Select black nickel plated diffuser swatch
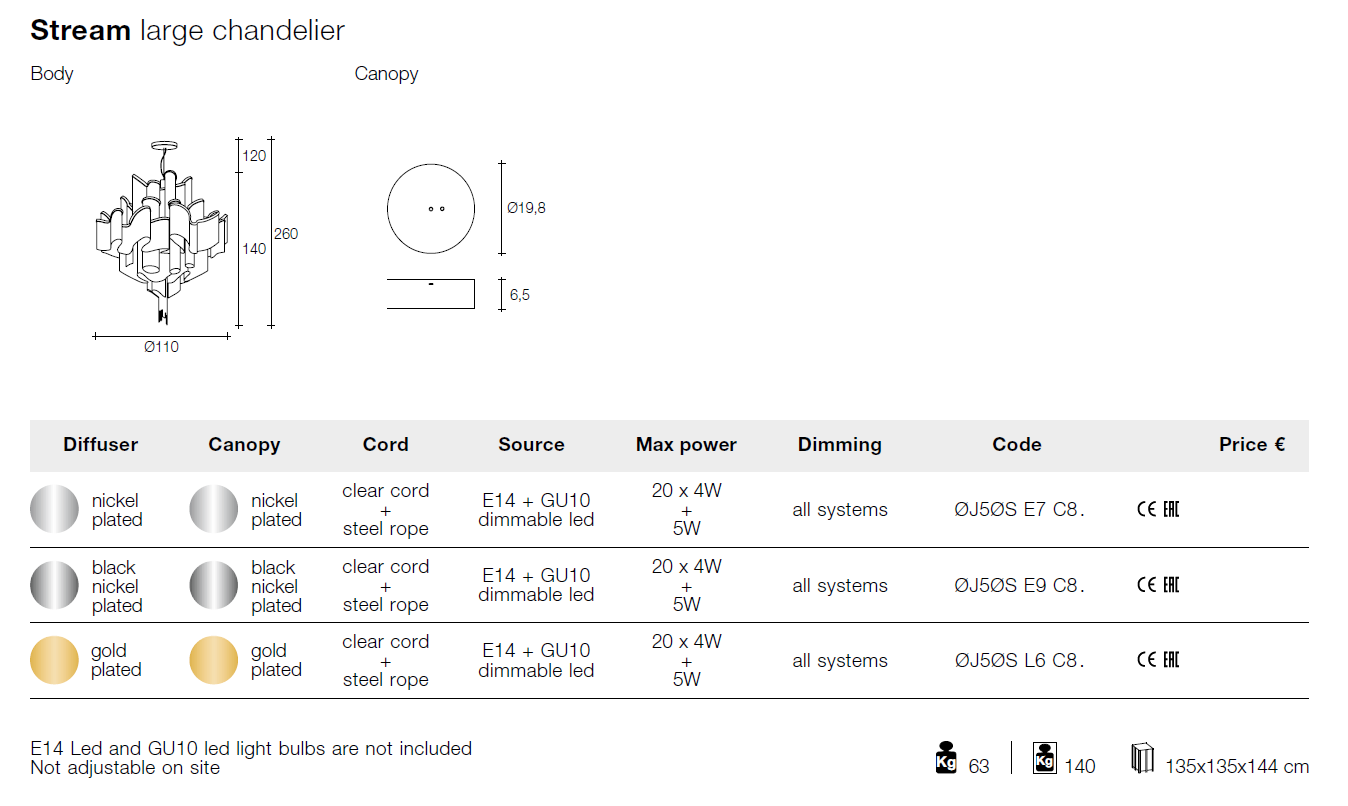The image size is (1348, 806). 54,586
